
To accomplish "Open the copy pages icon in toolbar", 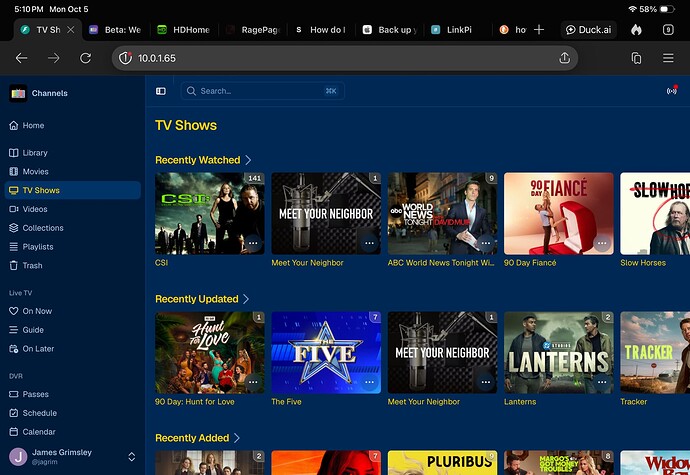I will tap(636, 58).
